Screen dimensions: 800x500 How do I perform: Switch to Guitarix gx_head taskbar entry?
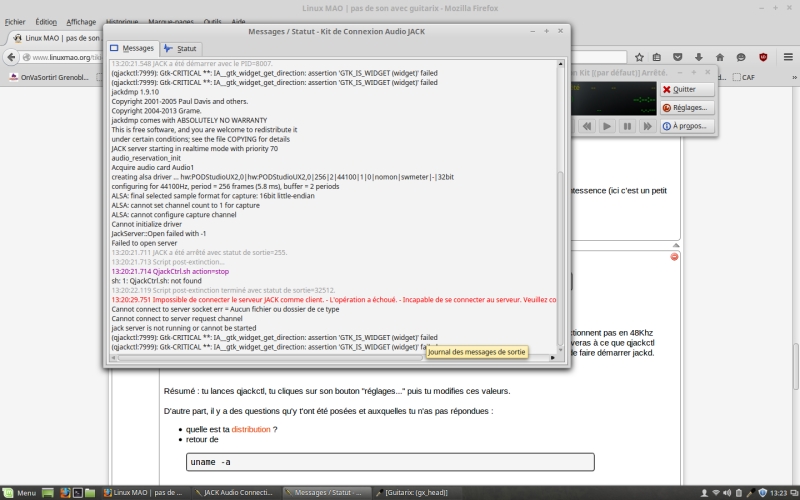click(x=414, y=493)
